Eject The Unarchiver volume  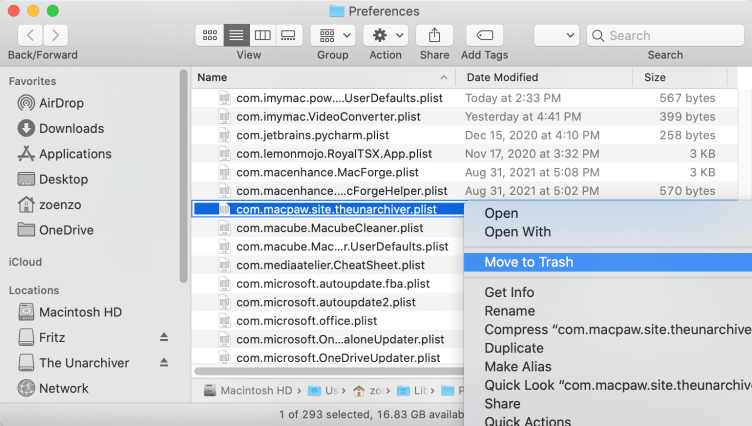[x=164, y=362]
